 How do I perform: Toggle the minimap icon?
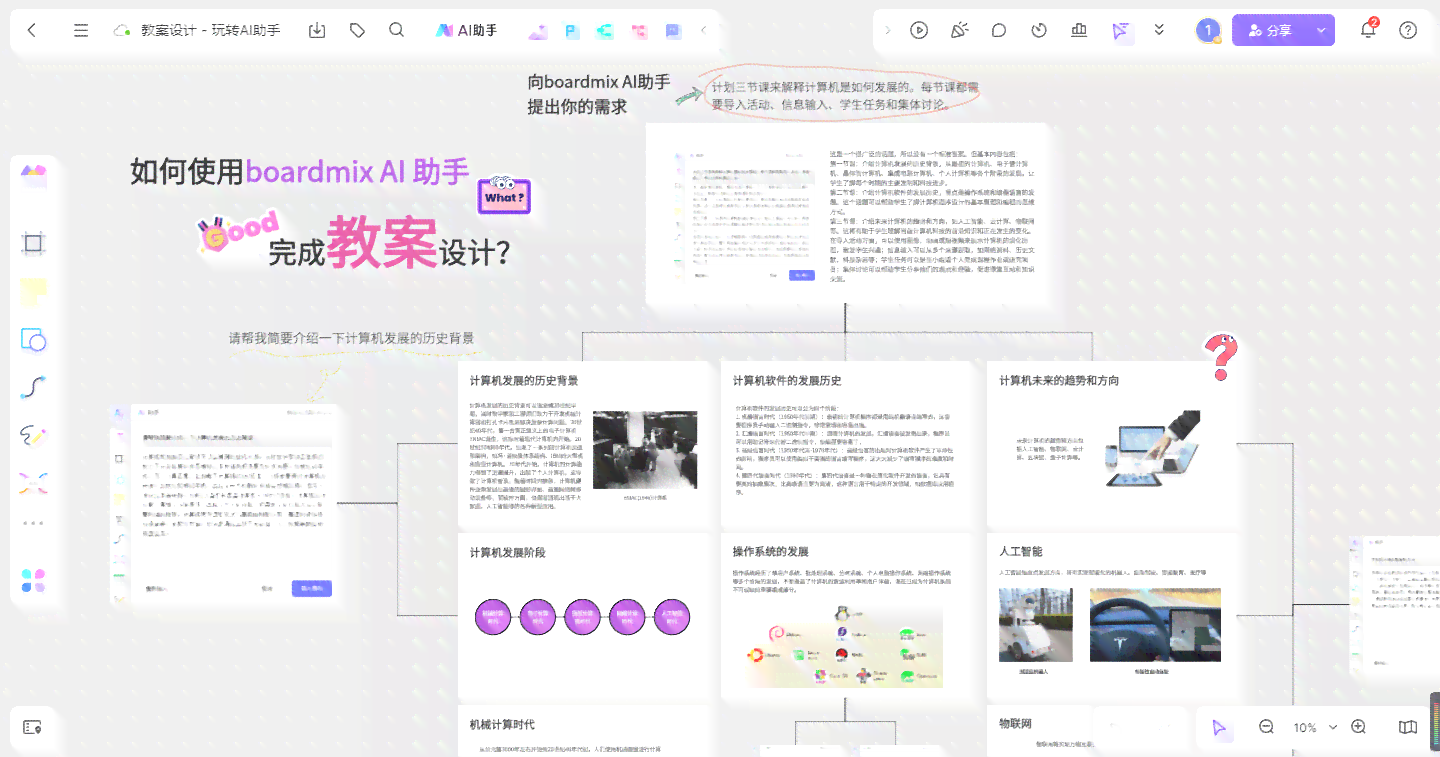(1408, 727)
